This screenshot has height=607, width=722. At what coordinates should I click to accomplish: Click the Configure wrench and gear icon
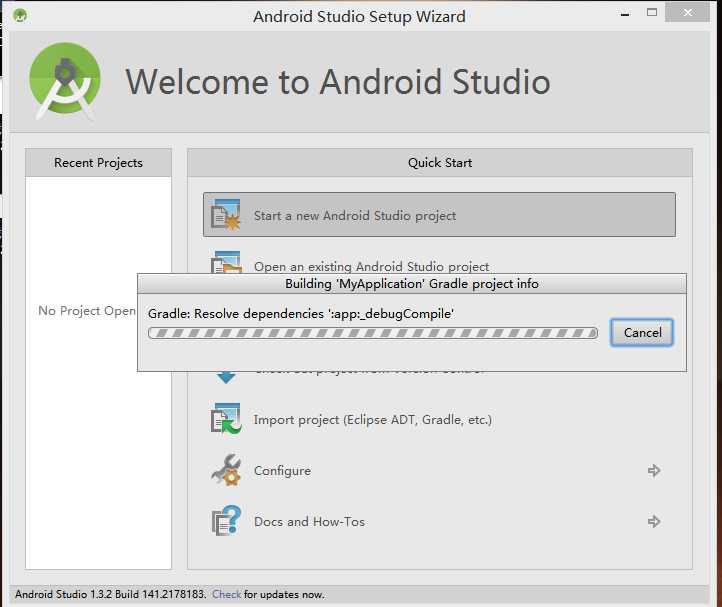pyautogui.click(x=226, y=470)
